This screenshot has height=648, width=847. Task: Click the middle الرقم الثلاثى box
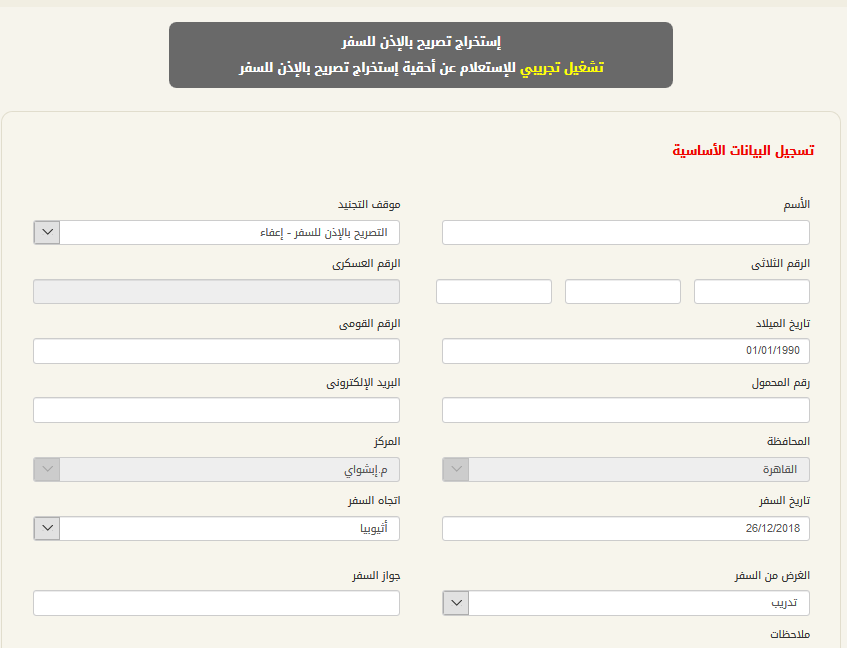[x=623, y=292]
